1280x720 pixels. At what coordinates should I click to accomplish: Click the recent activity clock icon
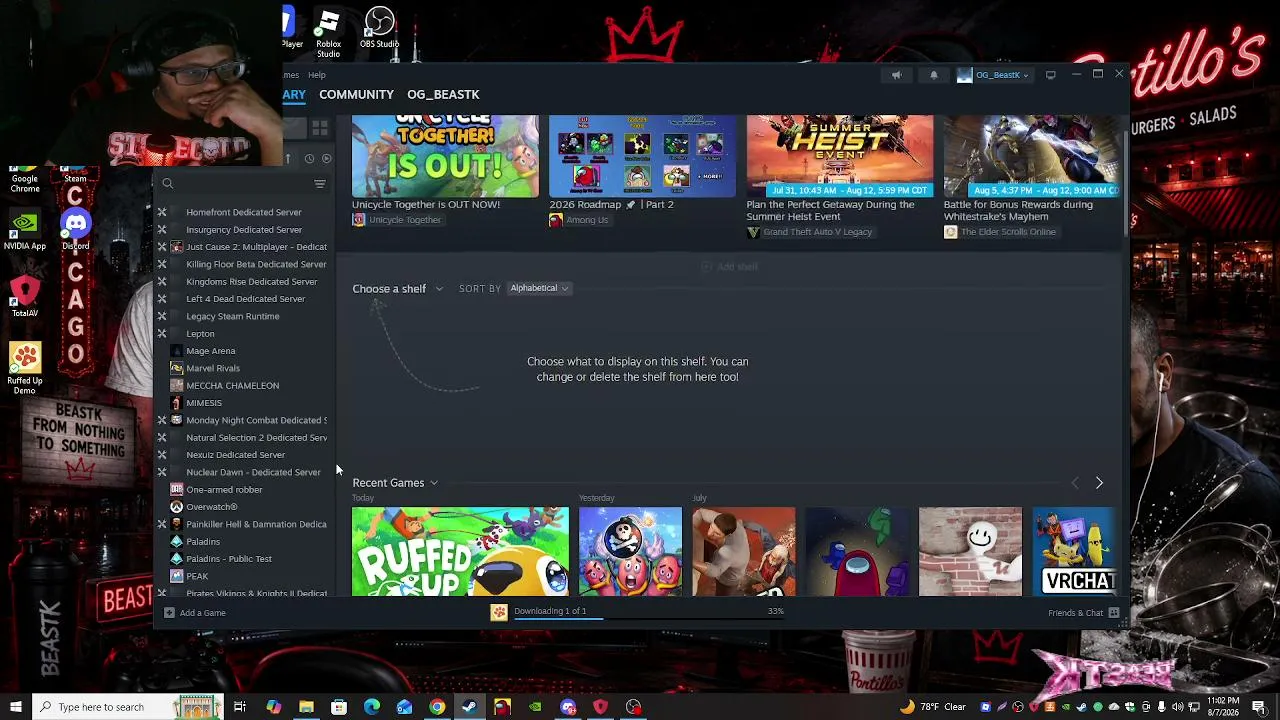point(309,159)
